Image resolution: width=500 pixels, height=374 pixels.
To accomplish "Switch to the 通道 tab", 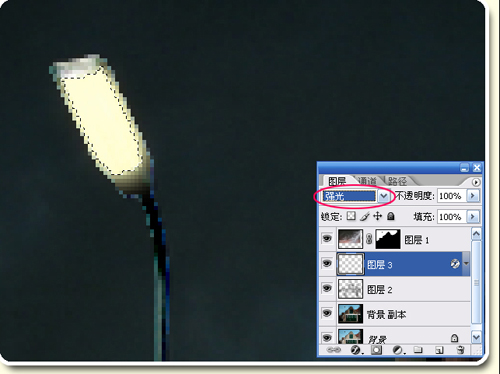I will pyautogui.click(x=367, y=181).
